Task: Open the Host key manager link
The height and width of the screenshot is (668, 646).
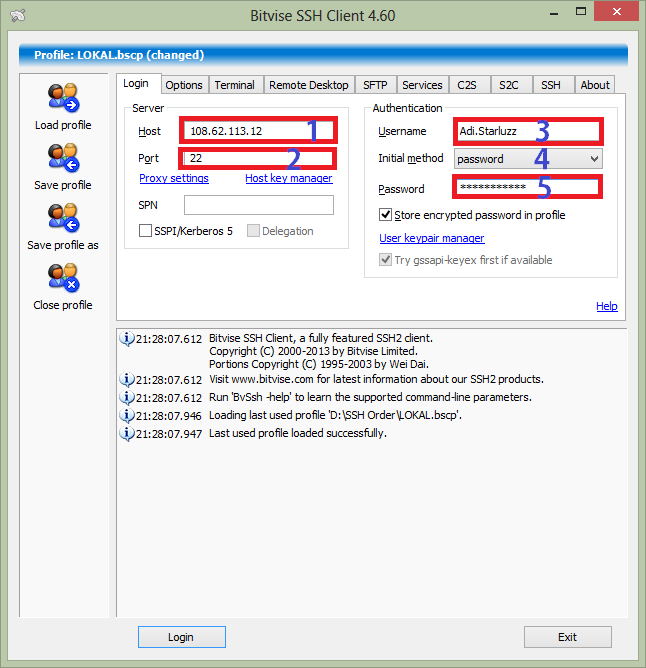Action: click(289, 178)
